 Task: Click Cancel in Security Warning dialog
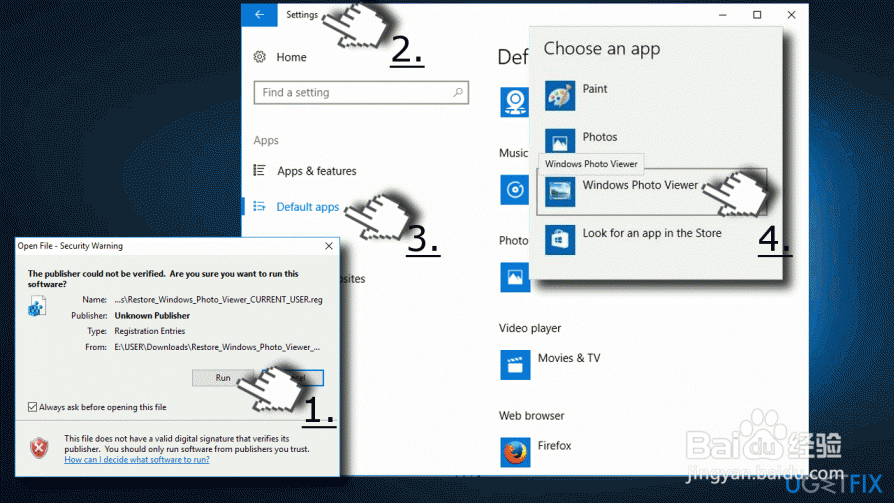click(x=293, y=377)
